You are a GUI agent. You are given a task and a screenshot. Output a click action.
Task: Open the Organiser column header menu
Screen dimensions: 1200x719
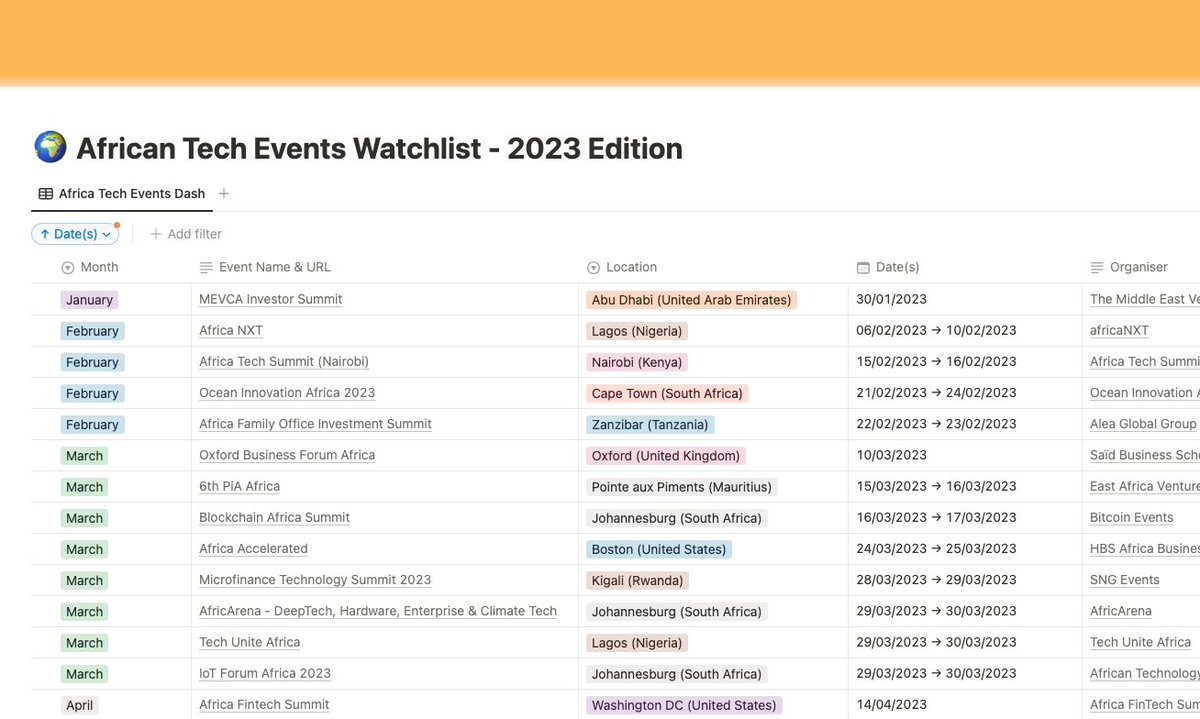[1141, 268]
